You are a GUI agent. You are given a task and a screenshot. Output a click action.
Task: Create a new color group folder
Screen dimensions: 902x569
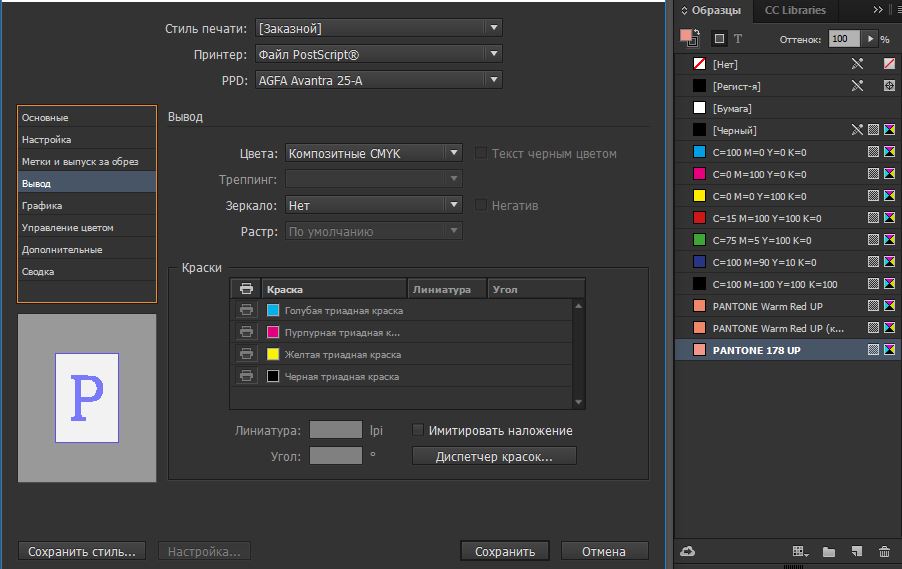point(829,551)
